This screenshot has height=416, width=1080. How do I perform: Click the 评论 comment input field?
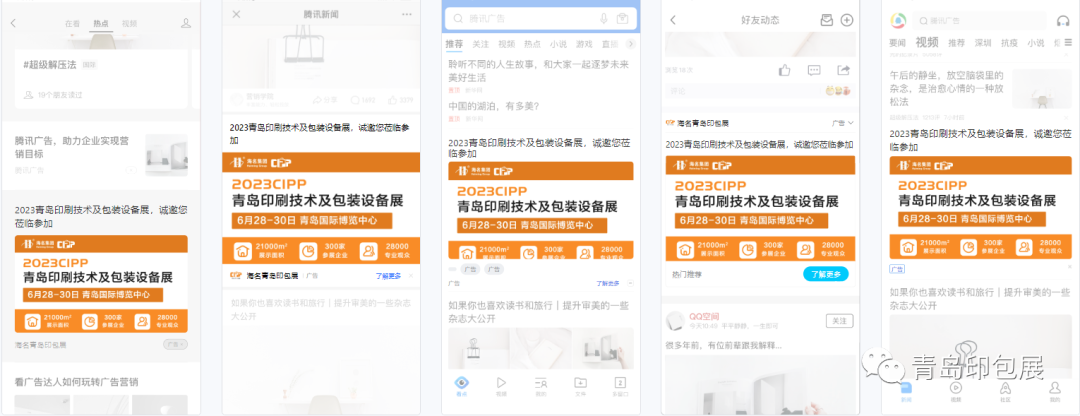pyautogui.click(x=758, y=90)
